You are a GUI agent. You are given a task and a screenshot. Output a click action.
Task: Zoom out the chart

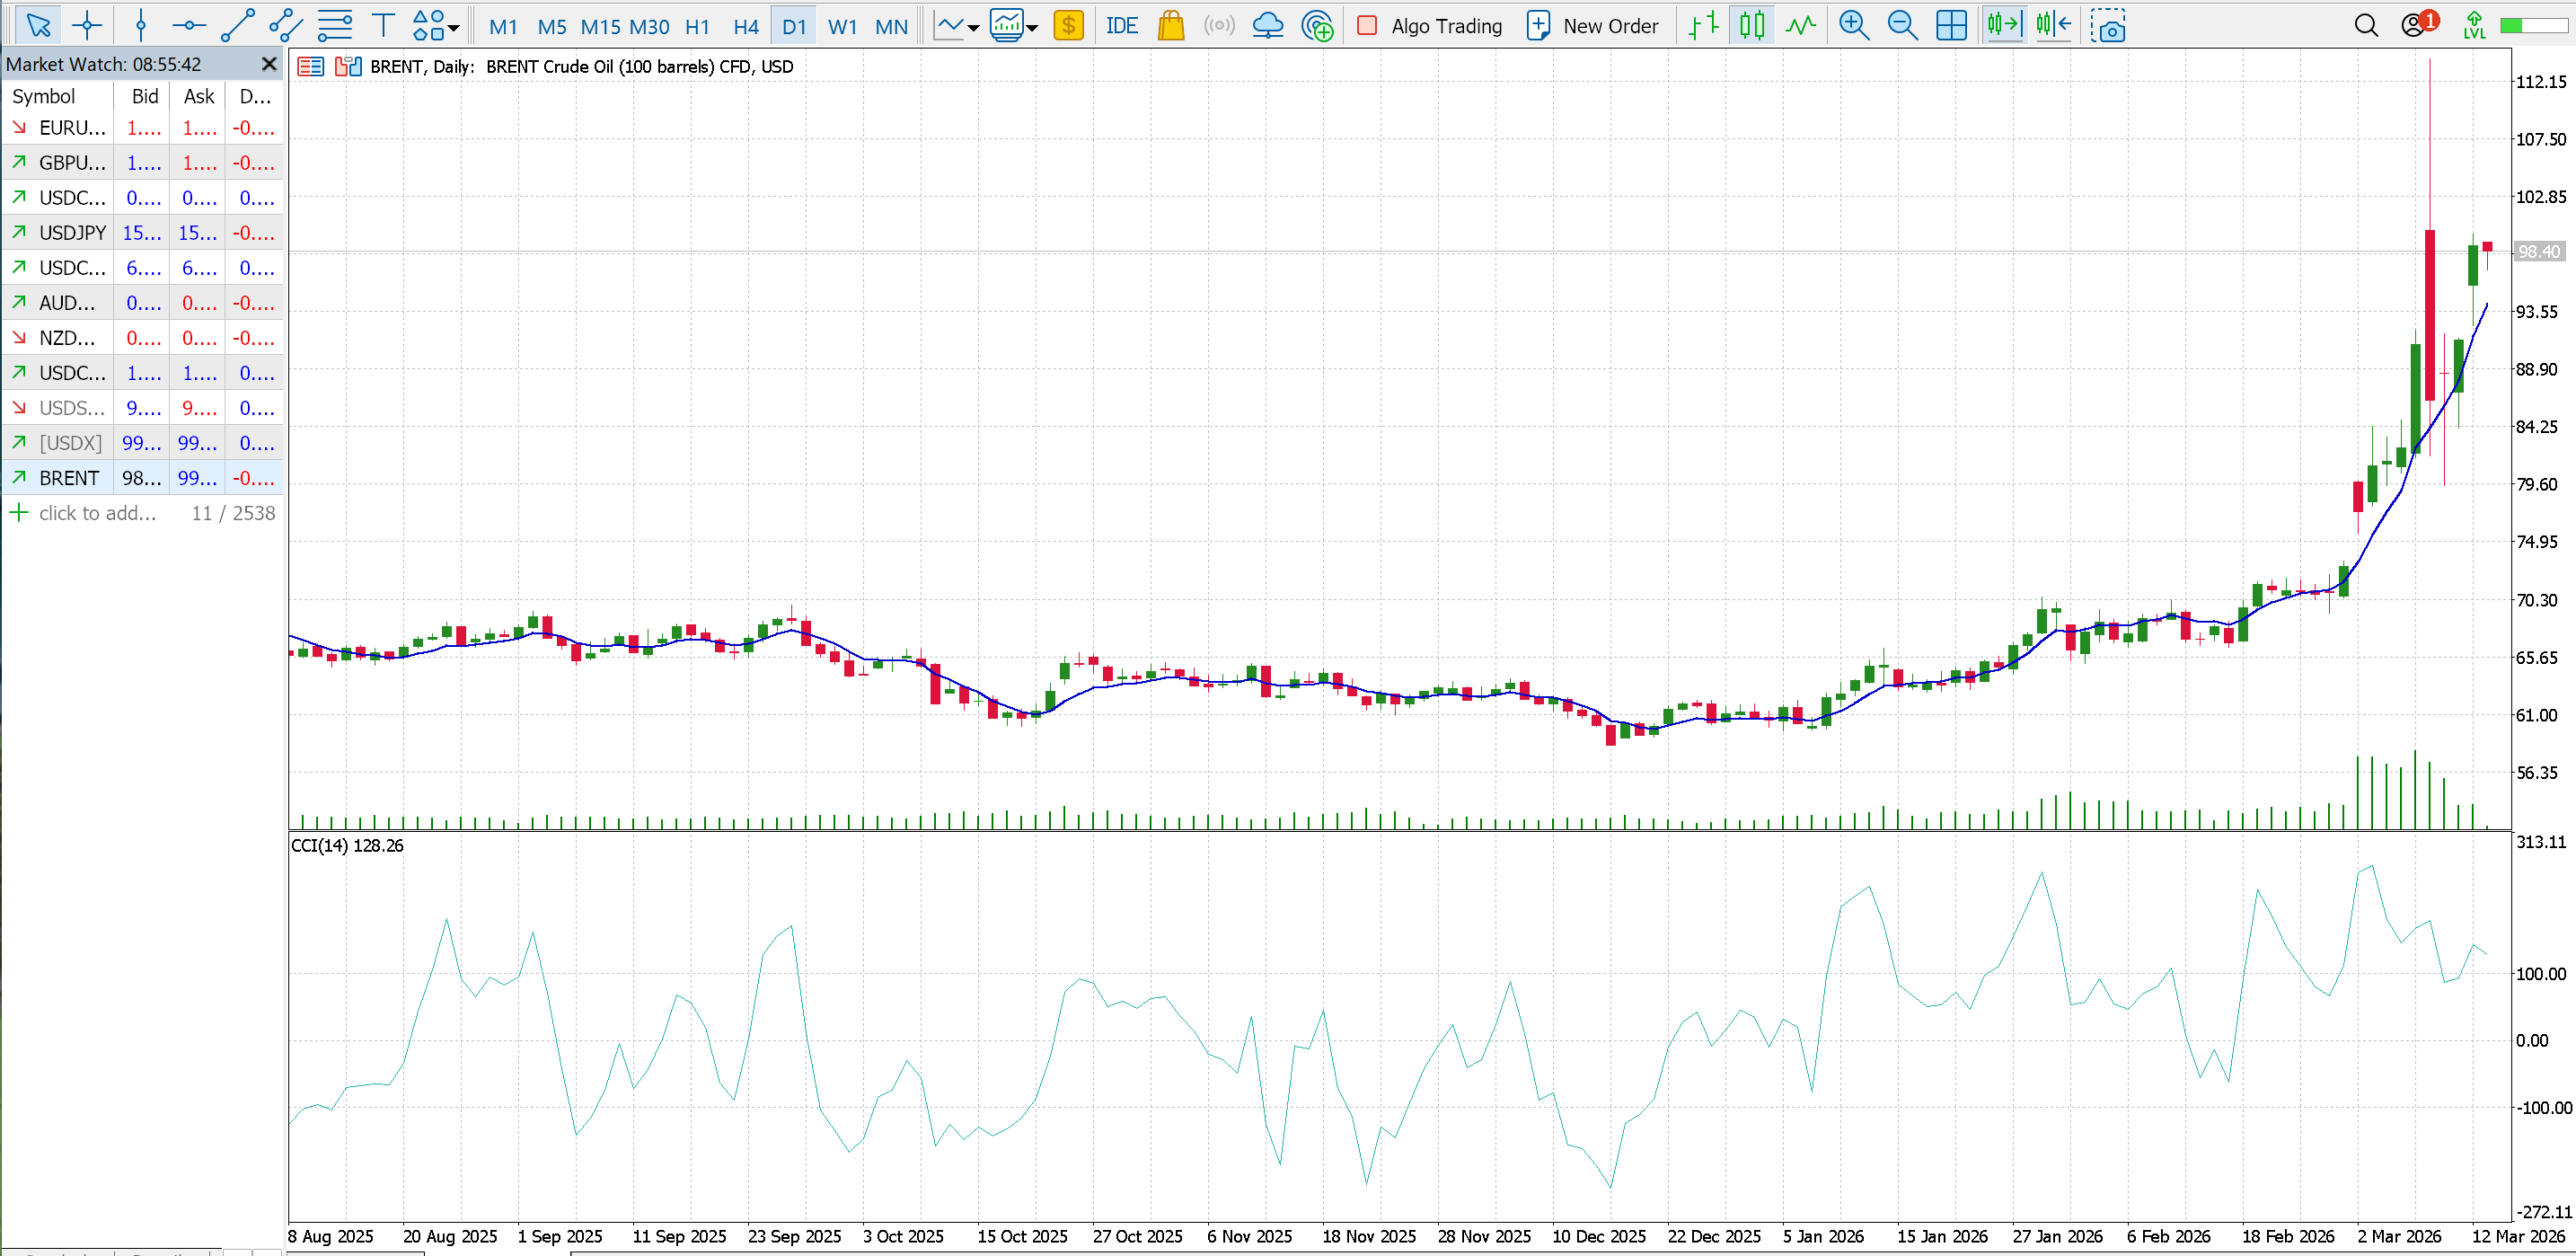[1902, 26]
